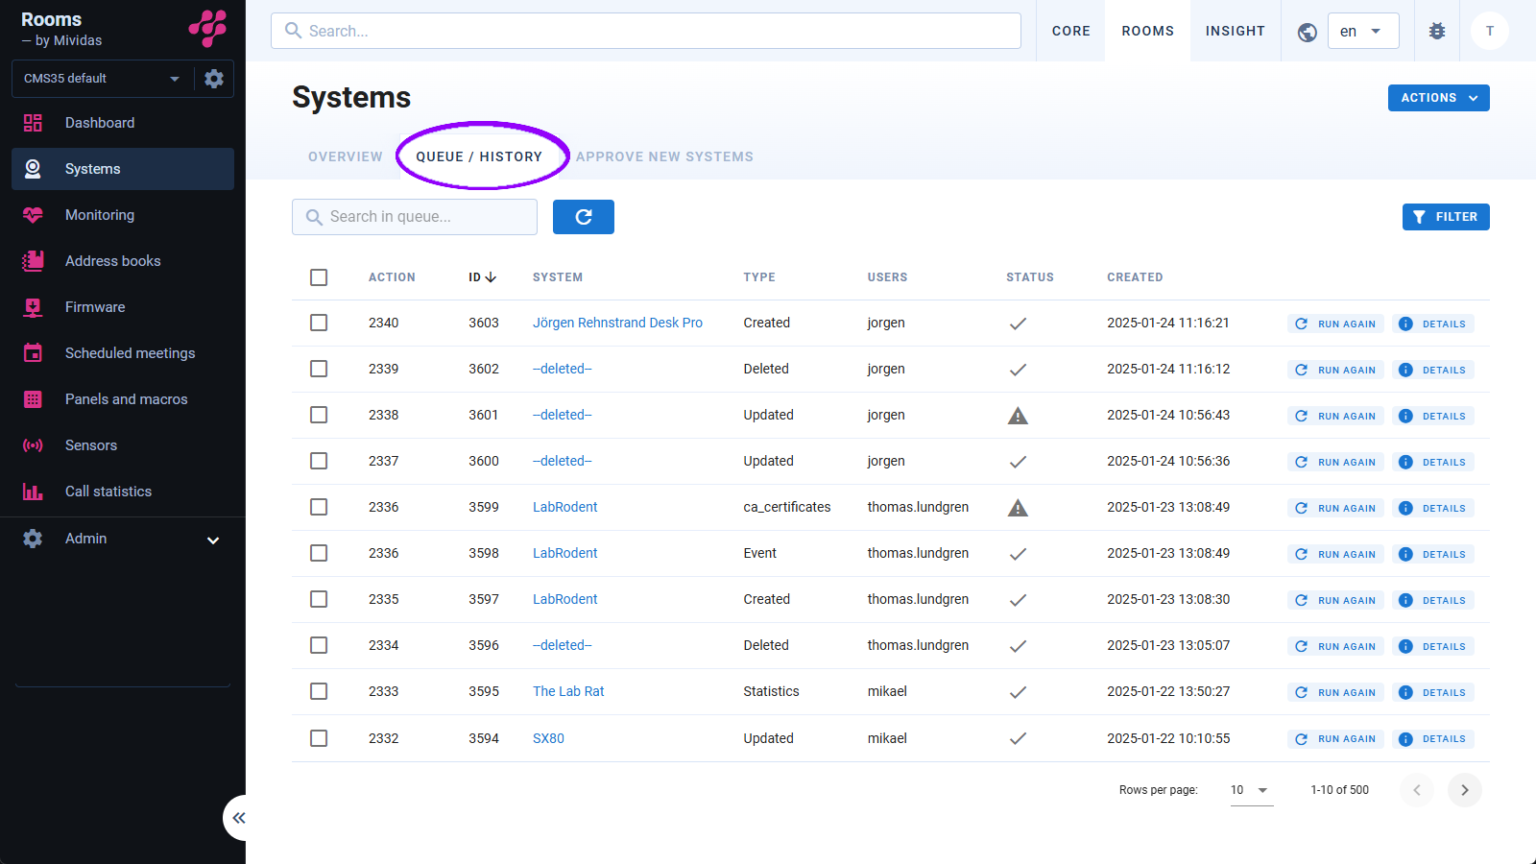Open the user avatar T menu
Image resolution: width=1536 pixels, height=864 pixels.
[x=1489, y=31]
